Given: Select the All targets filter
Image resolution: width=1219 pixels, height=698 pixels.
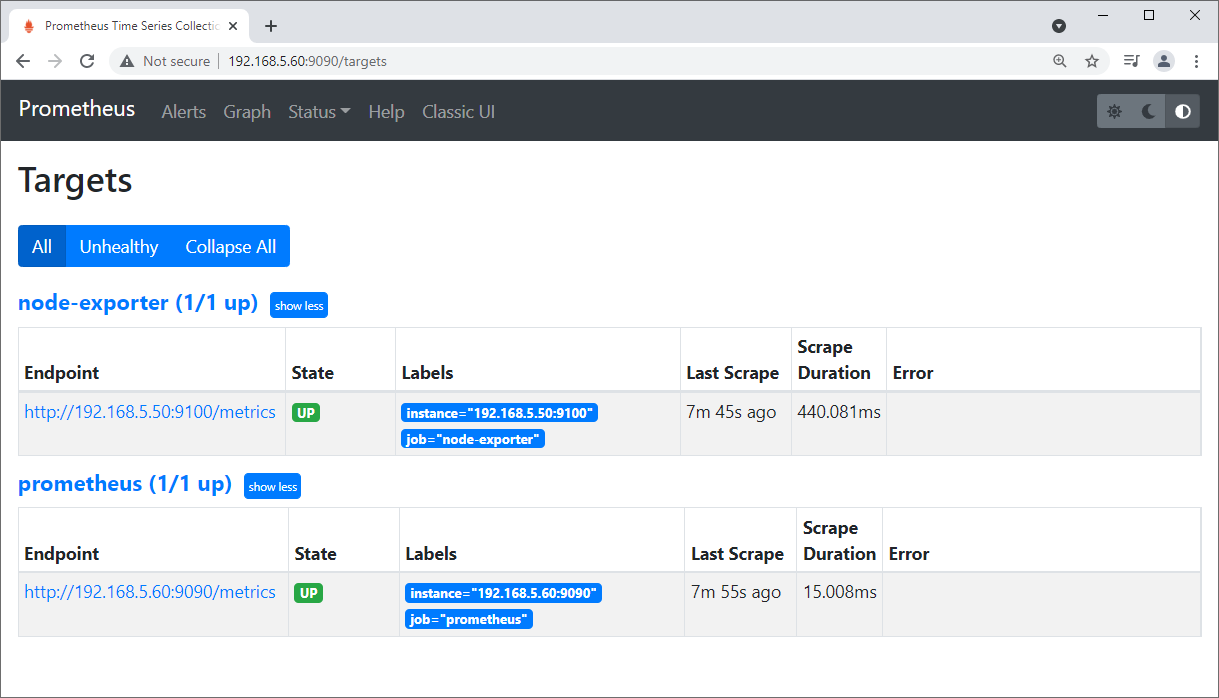Looking at the screenshot, I should 42,246.
